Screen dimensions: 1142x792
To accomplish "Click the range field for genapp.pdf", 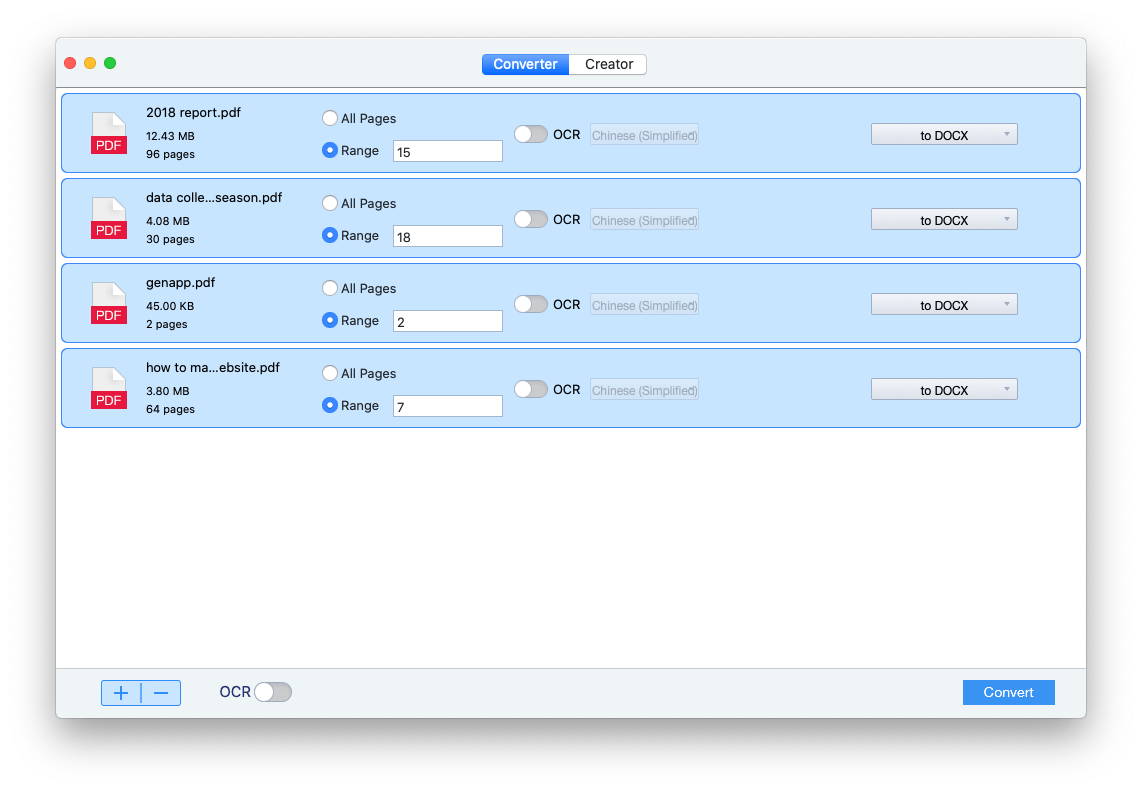I will point(448,321).
